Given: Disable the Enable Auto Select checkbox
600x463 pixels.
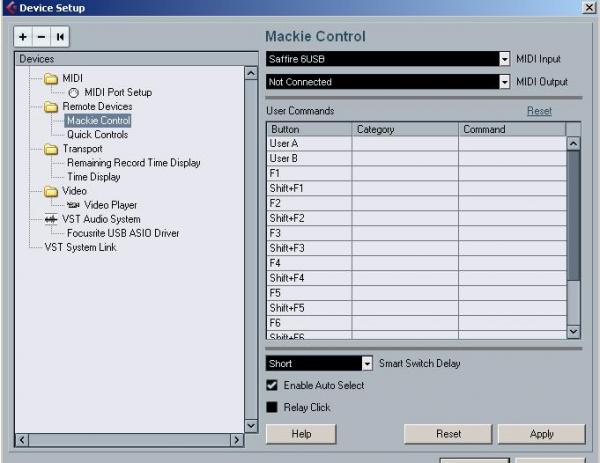Looking at the screenshot, I should 272,386.
